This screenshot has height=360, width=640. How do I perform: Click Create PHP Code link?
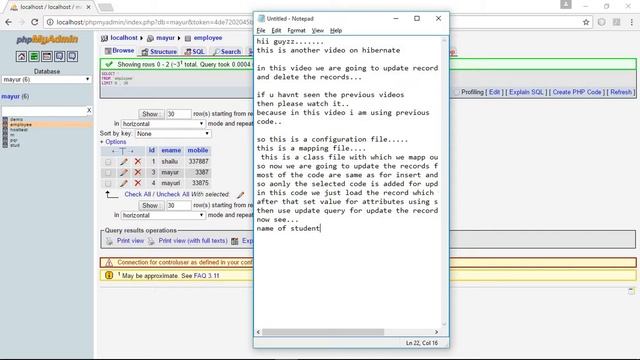(x=577, y=92)
